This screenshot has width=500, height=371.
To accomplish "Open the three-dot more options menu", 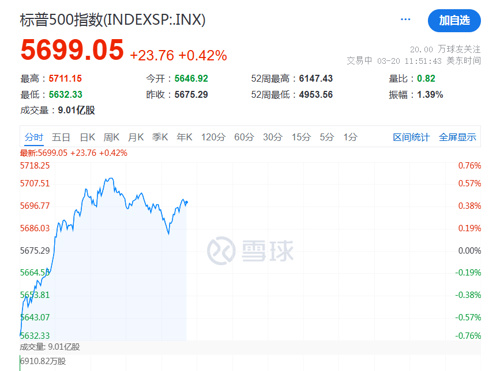I will point(405,20).
